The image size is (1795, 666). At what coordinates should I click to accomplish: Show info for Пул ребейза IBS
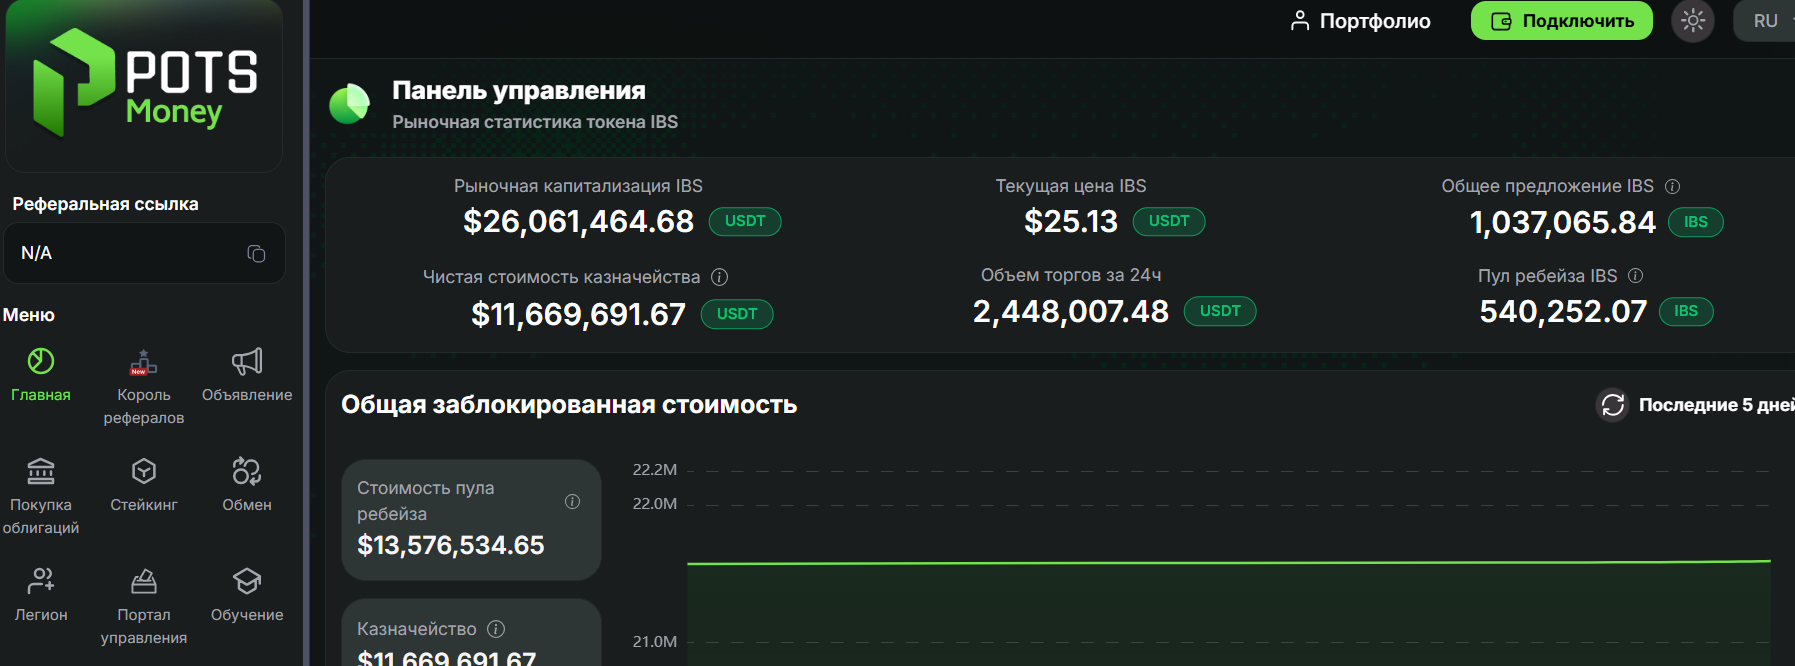coord(1636,276)
